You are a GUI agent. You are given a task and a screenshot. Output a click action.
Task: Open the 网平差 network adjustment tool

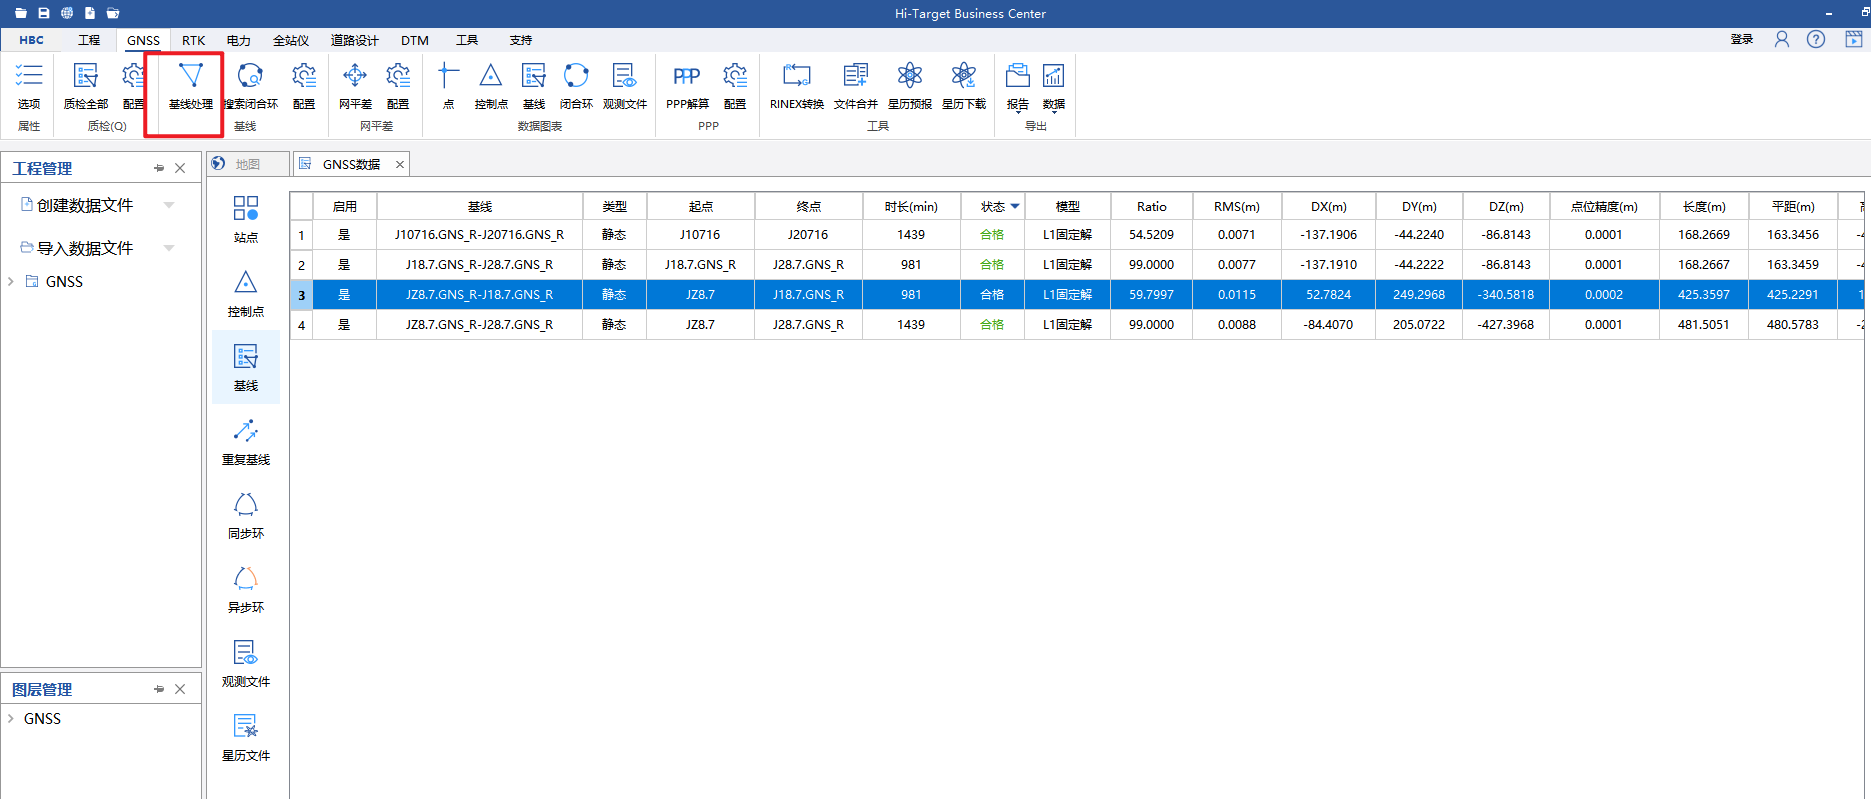355,85
